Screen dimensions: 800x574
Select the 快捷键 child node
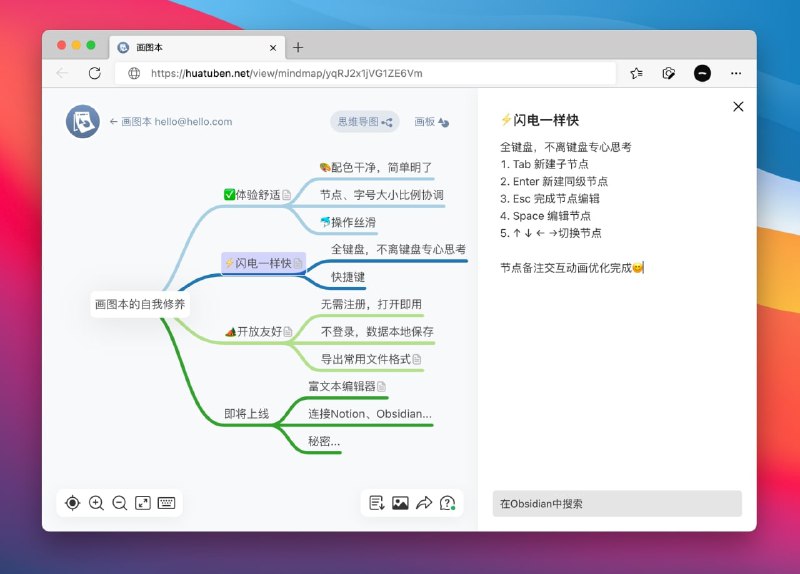348,277
